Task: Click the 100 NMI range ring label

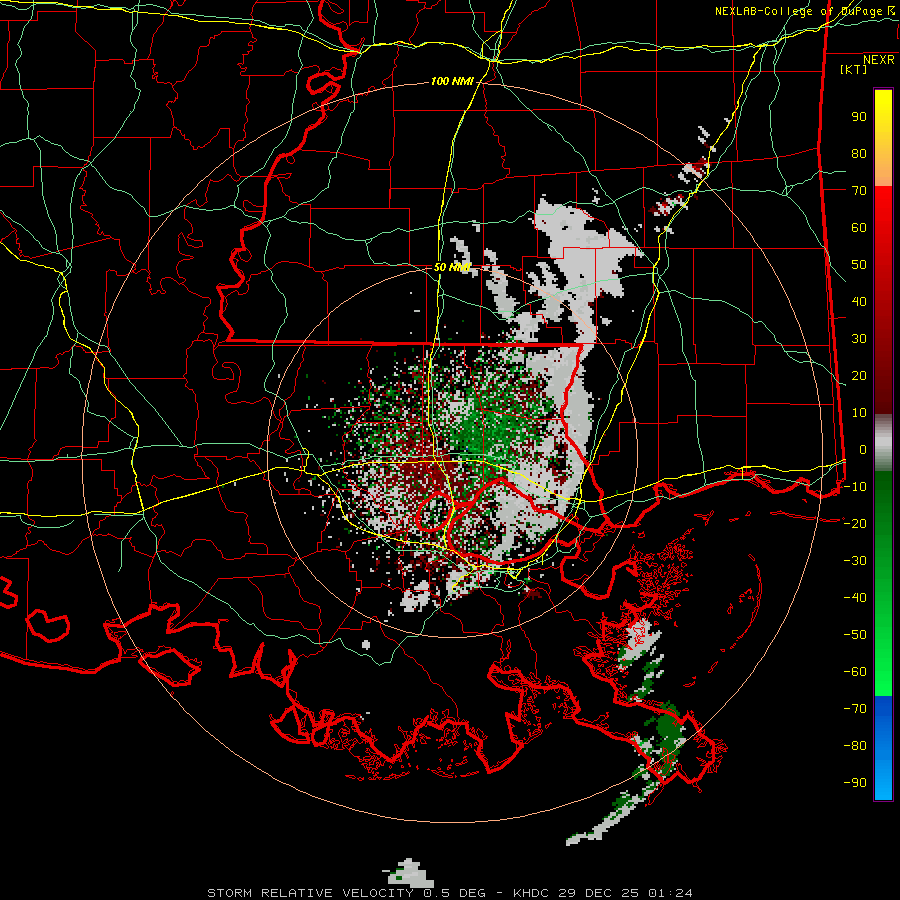Action: 452,82
